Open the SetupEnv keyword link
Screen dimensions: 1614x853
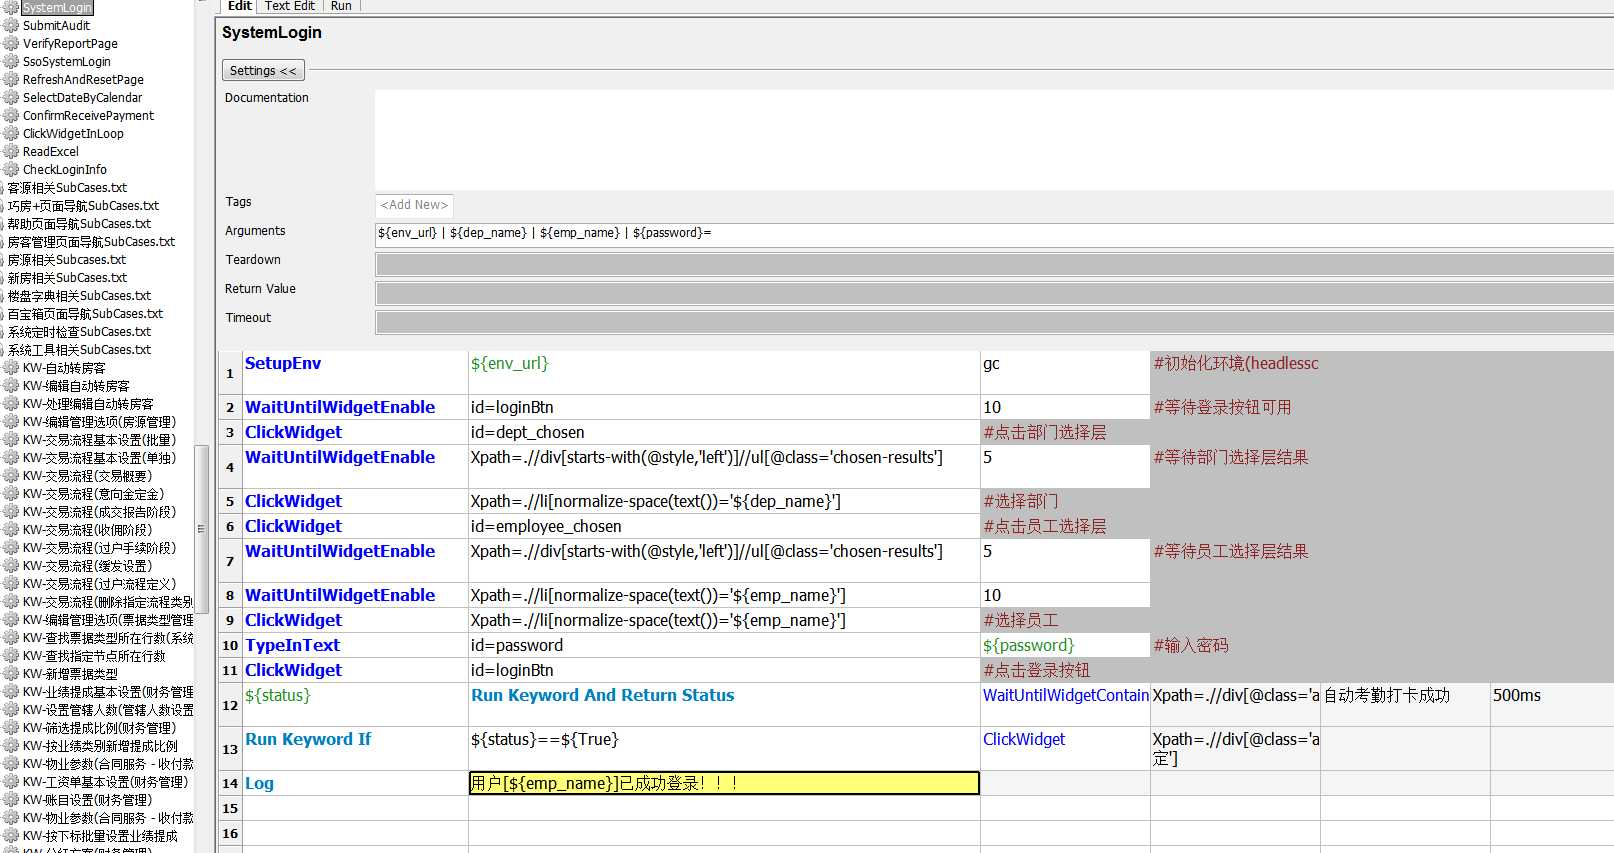pyautogui.click(x=283, y=363)
